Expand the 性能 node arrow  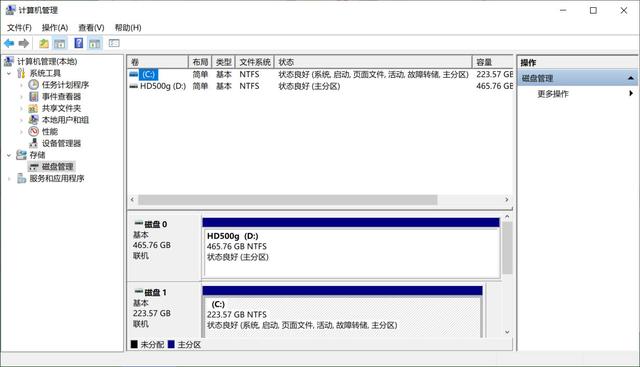click(21, 132)
